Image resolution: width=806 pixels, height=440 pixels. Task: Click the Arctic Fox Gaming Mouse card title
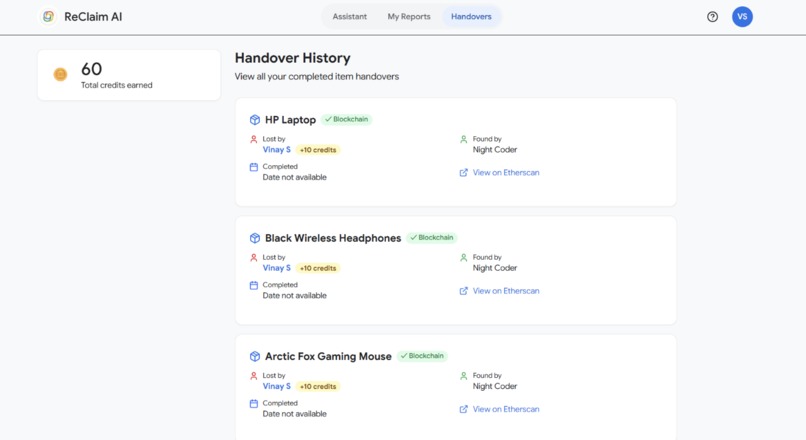coord(328,356)
